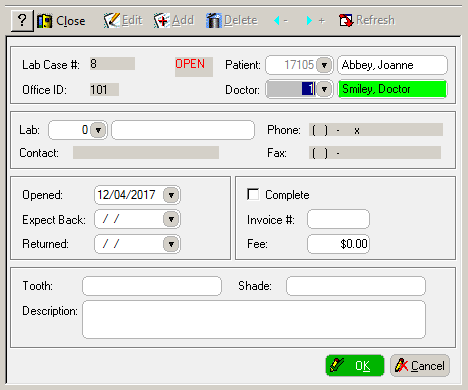Open the Opened date picker dropdown
This screenshot has height=390, width=468.
[171, 195]
